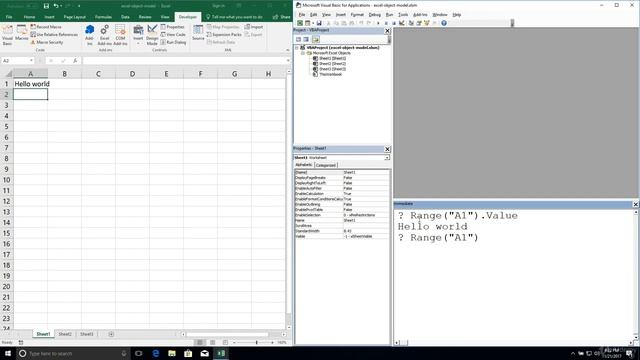
Task: Click View Object in Project Explorer
Action: point(306,39)
